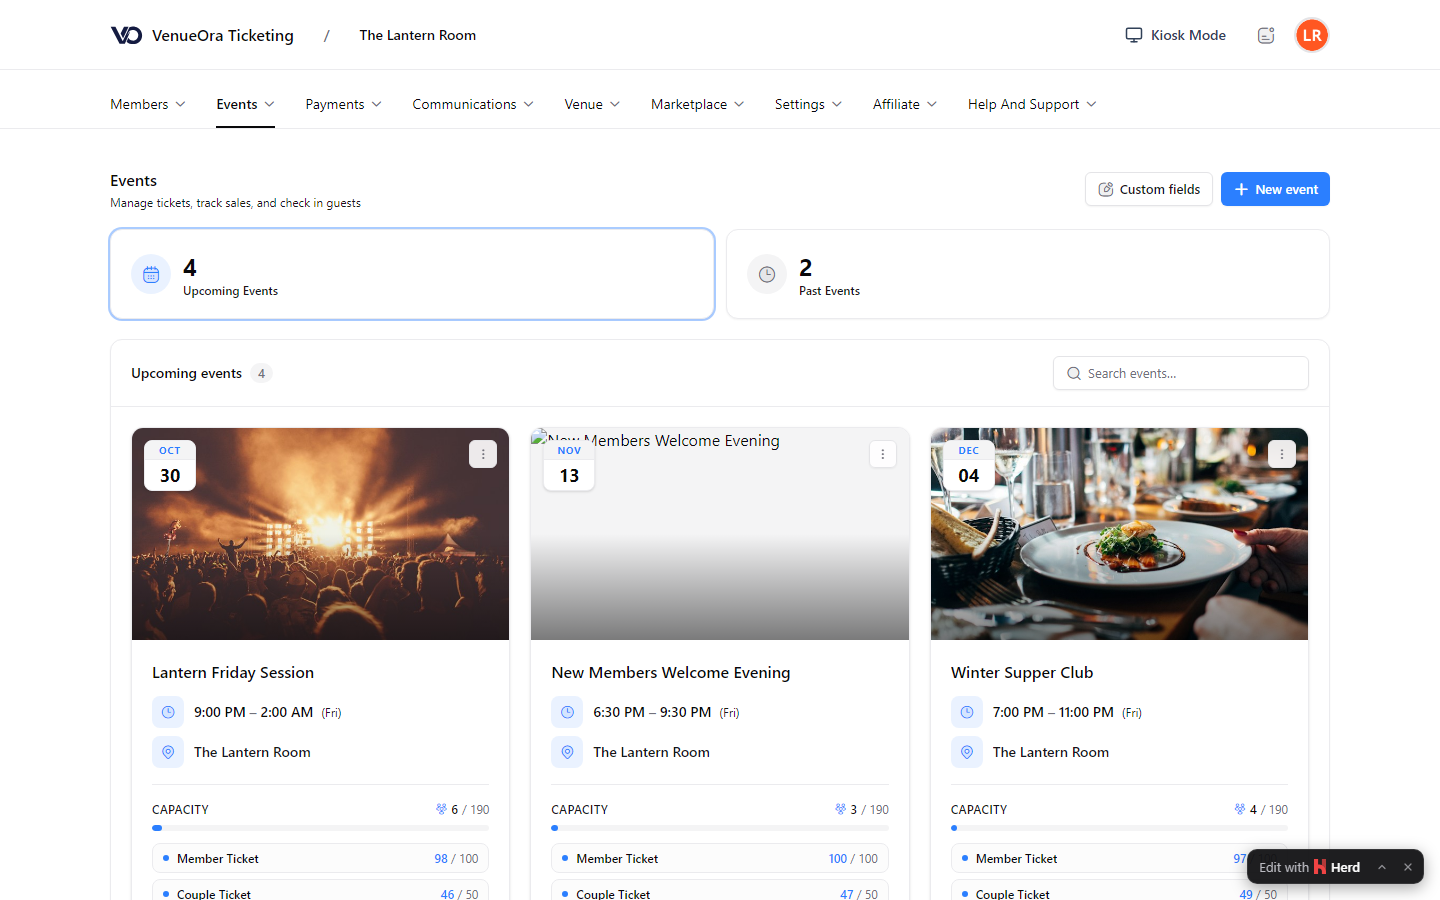Click the calendar icon in Upcoming Events card

151,274
